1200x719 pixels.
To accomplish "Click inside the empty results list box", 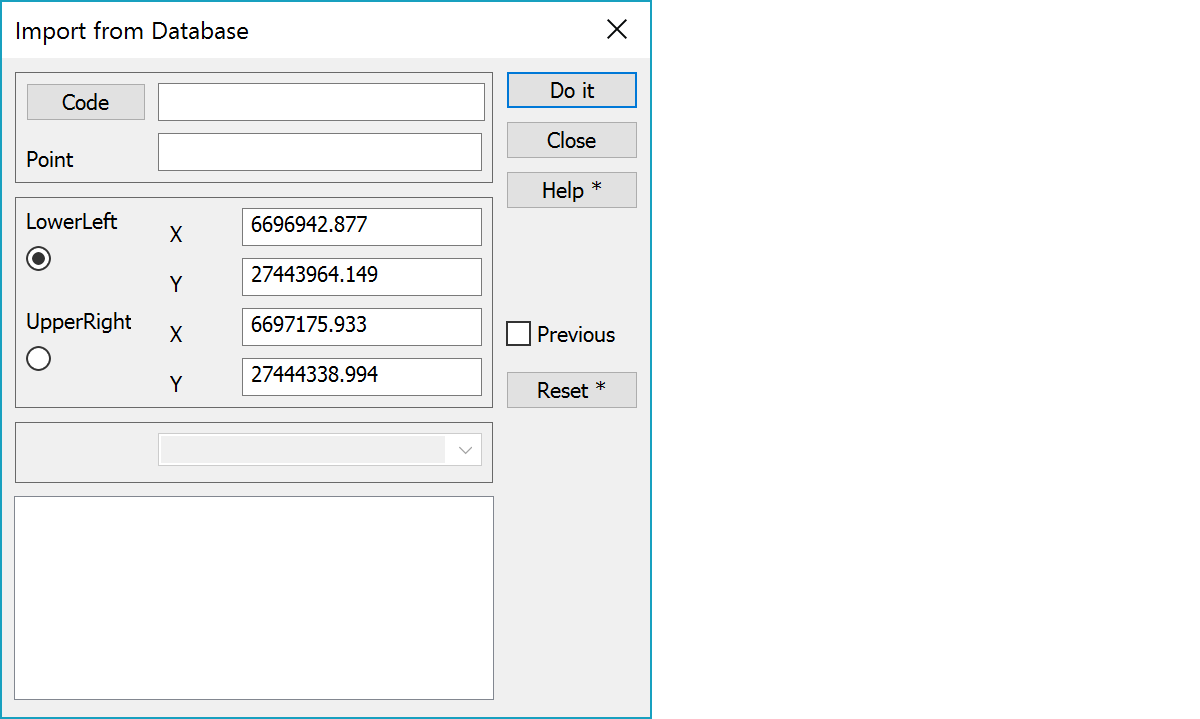I will tap(254, 597).
